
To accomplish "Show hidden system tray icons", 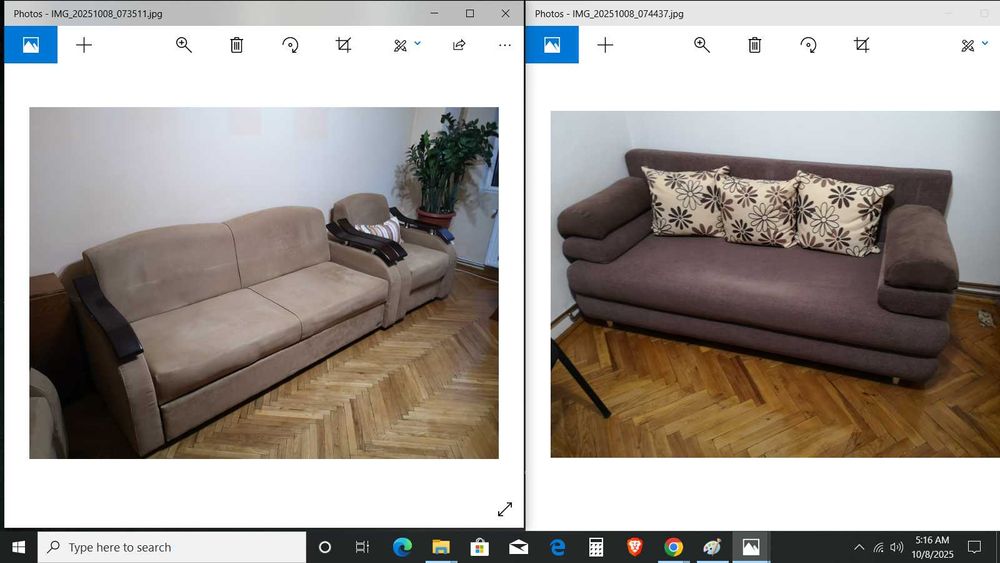I will point(859,547).
